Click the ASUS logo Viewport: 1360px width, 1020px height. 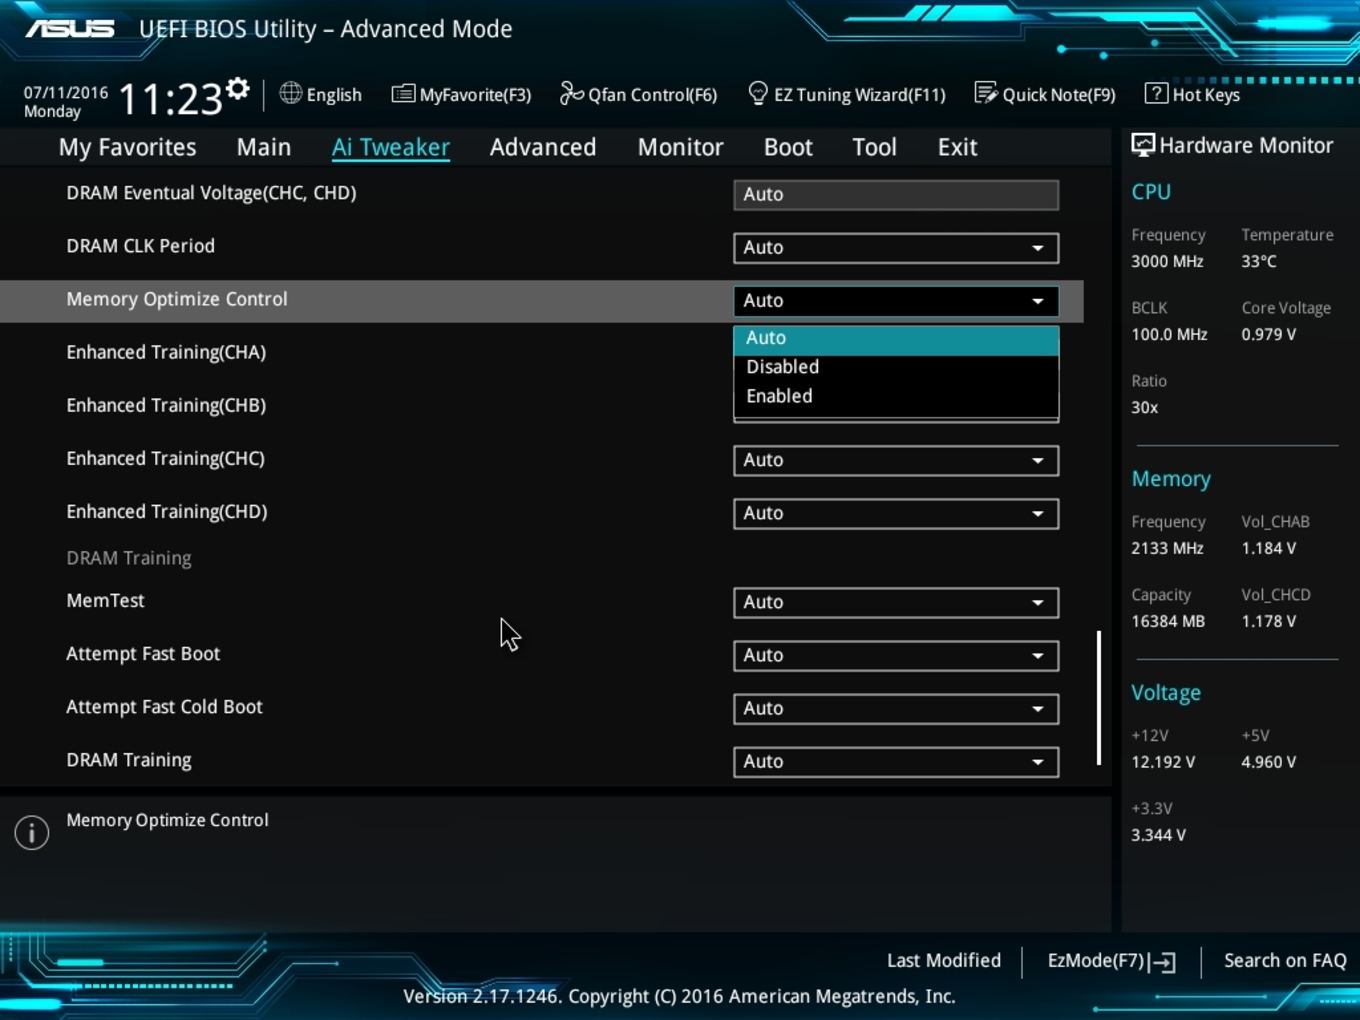click(70, 28)
